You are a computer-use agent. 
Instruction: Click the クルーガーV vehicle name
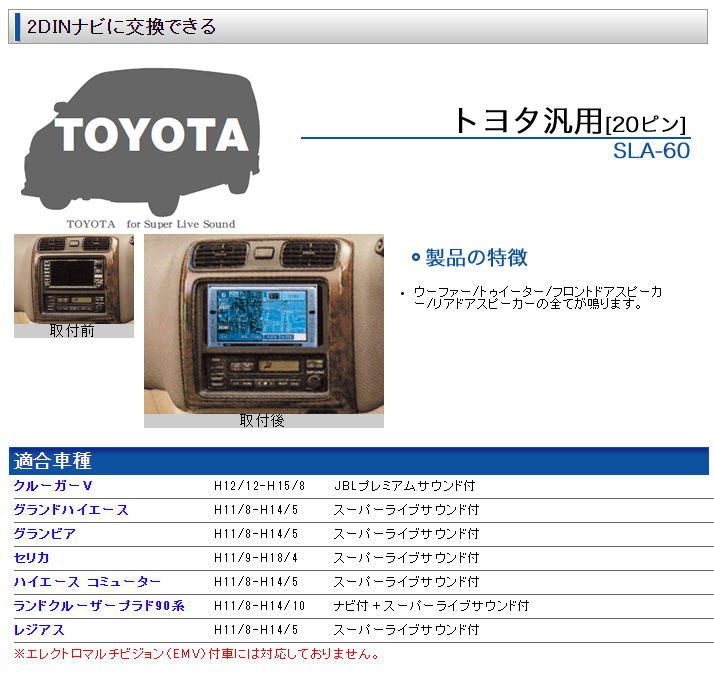(x=53, y=486)
